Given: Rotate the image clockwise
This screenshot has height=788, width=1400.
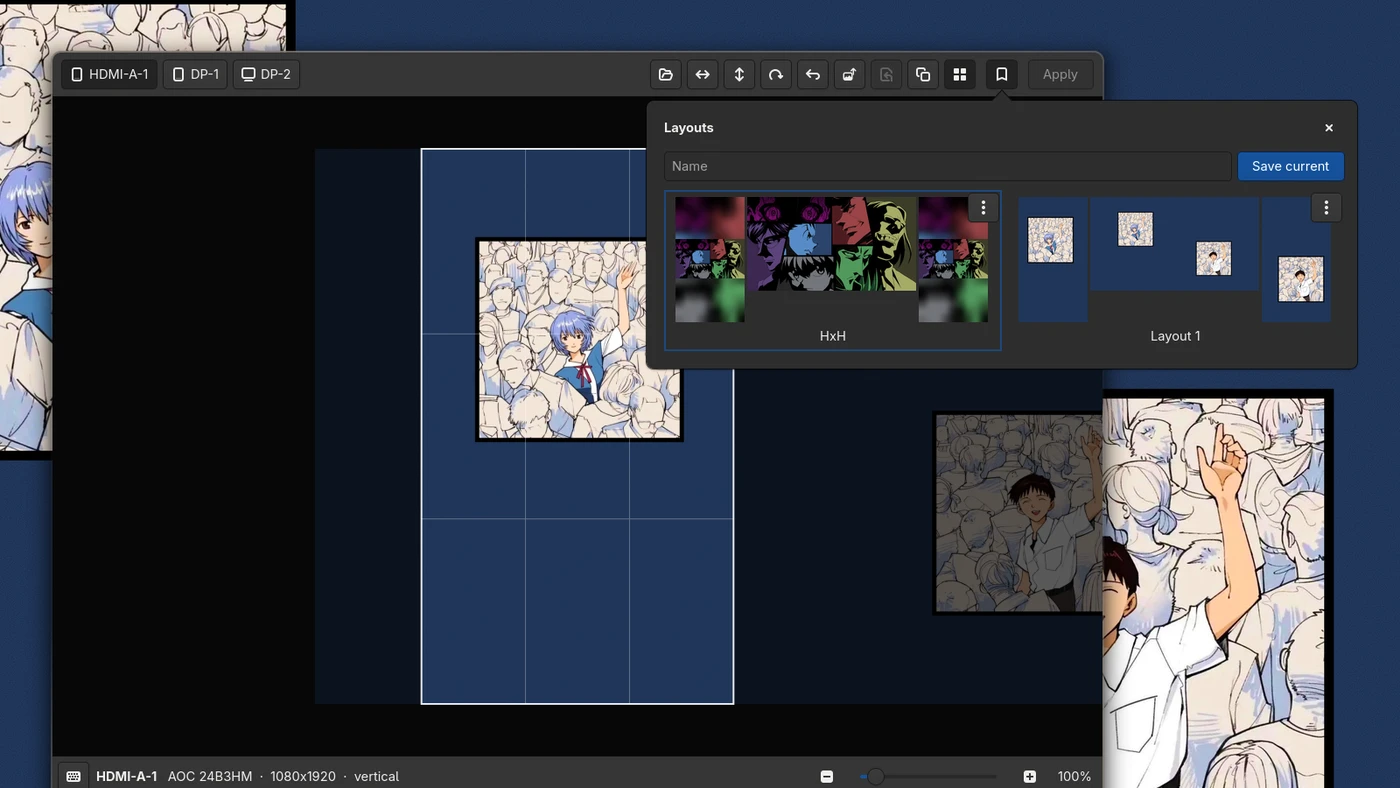Looking at the screenshot, I should coord(776,74).
